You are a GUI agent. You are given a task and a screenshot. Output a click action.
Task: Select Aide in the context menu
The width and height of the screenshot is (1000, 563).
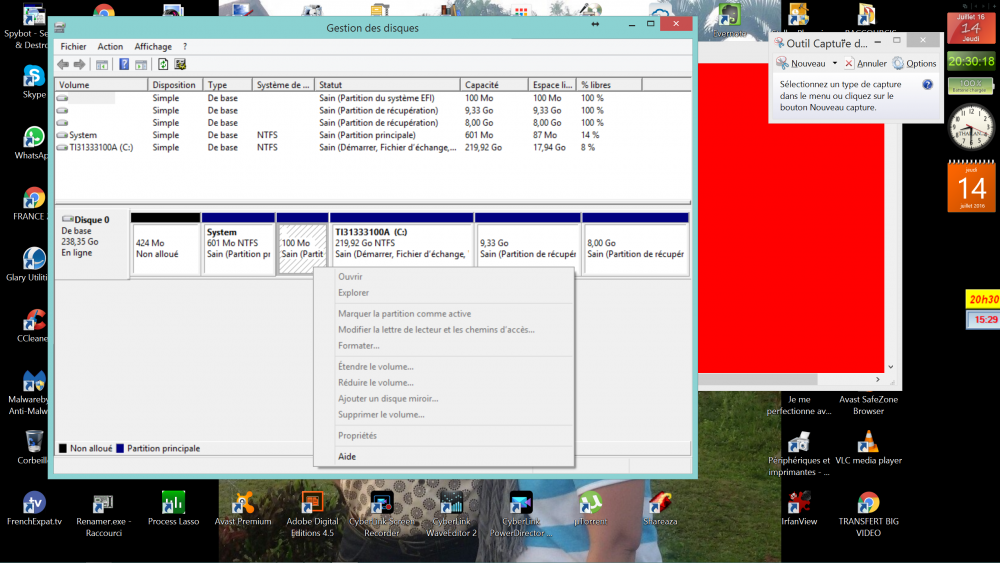[347, 456]
